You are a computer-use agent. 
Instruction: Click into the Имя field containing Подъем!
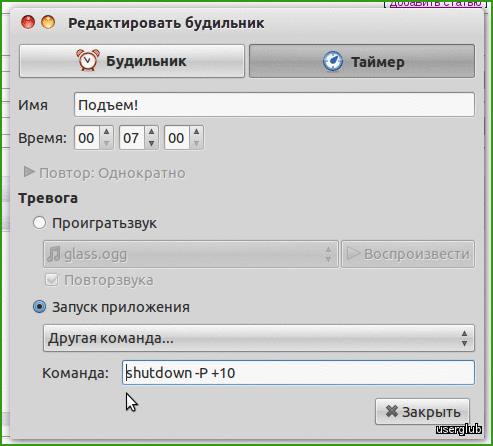pyautogui.click(x=274, y=105)
